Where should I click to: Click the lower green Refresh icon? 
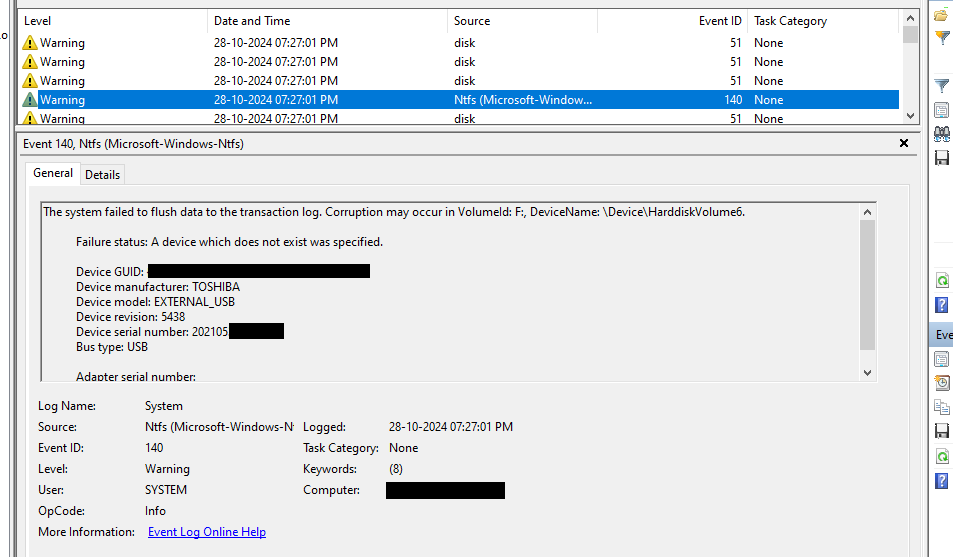[942, 457]
